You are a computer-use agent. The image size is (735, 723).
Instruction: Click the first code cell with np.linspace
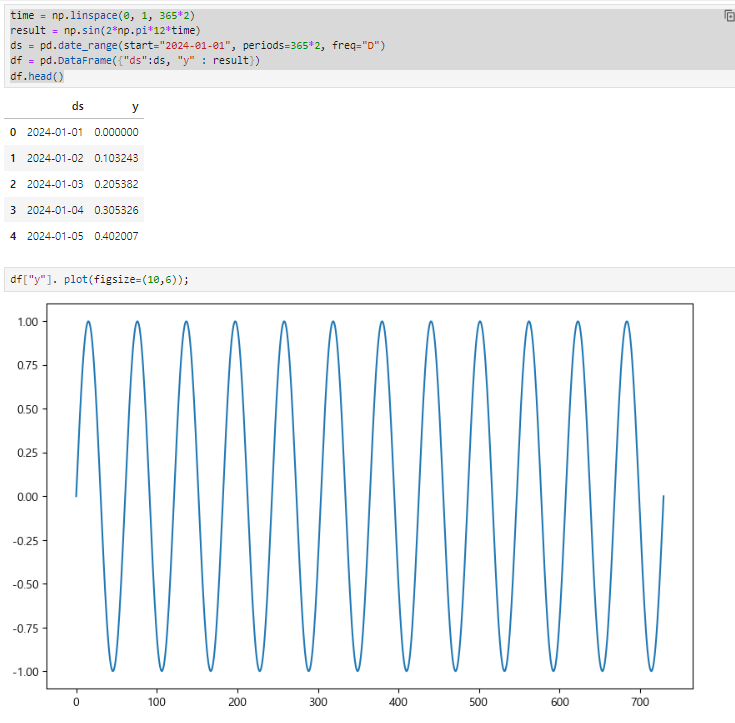pyautogui.click(x=369, y=46)
